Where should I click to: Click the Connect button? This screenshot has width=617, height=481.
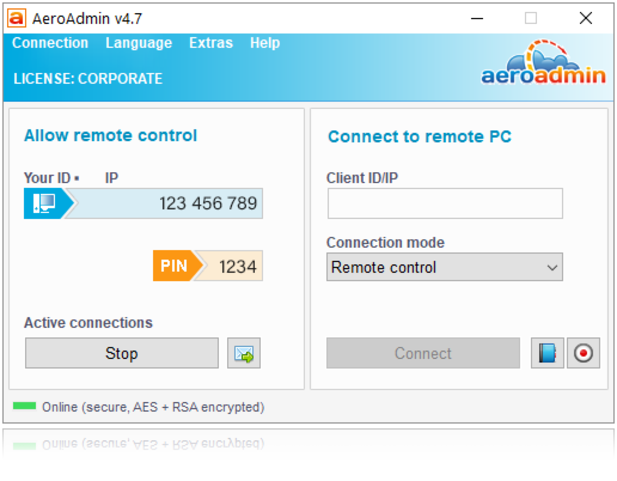pyautogui.click(x=423, y=353)
